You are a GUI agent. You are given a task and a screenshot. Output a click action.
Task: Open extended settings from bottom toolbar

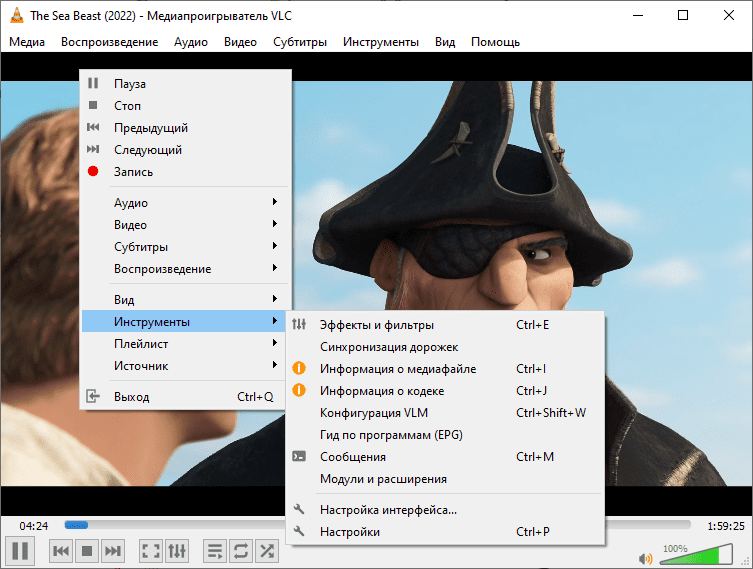pos(177,551)
